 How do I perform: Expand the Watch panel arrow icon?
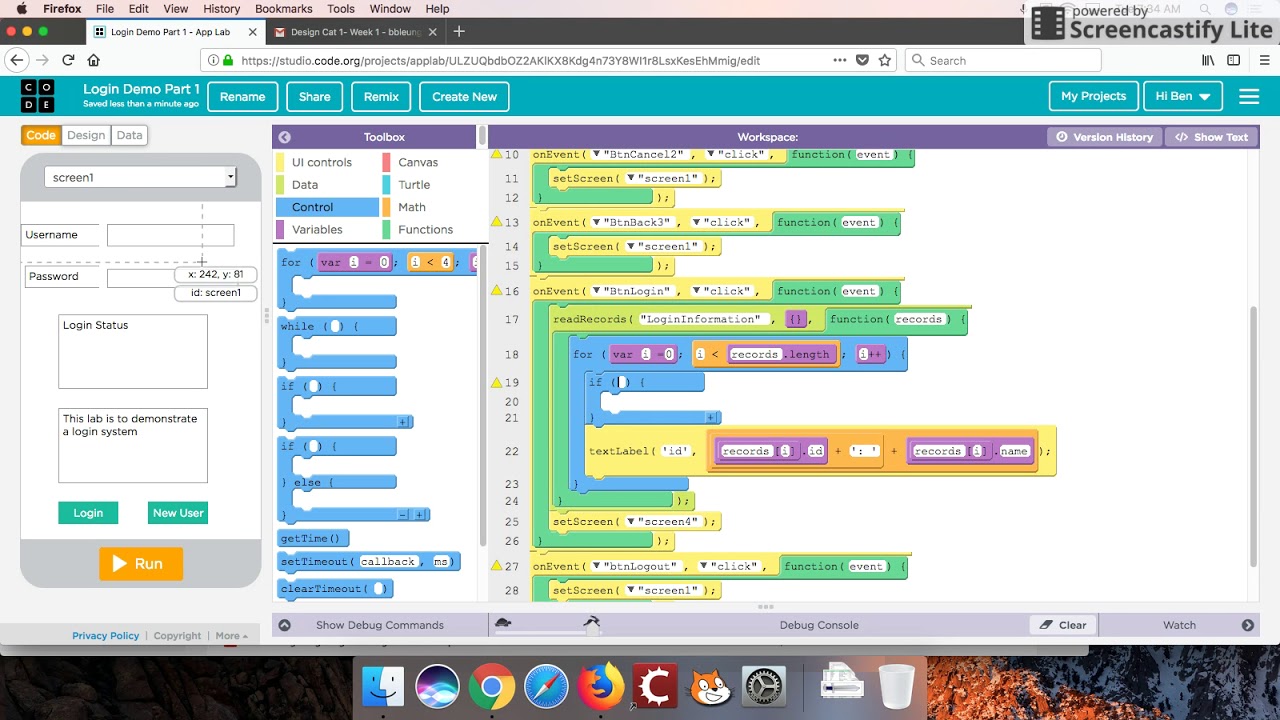[1248, 625]
